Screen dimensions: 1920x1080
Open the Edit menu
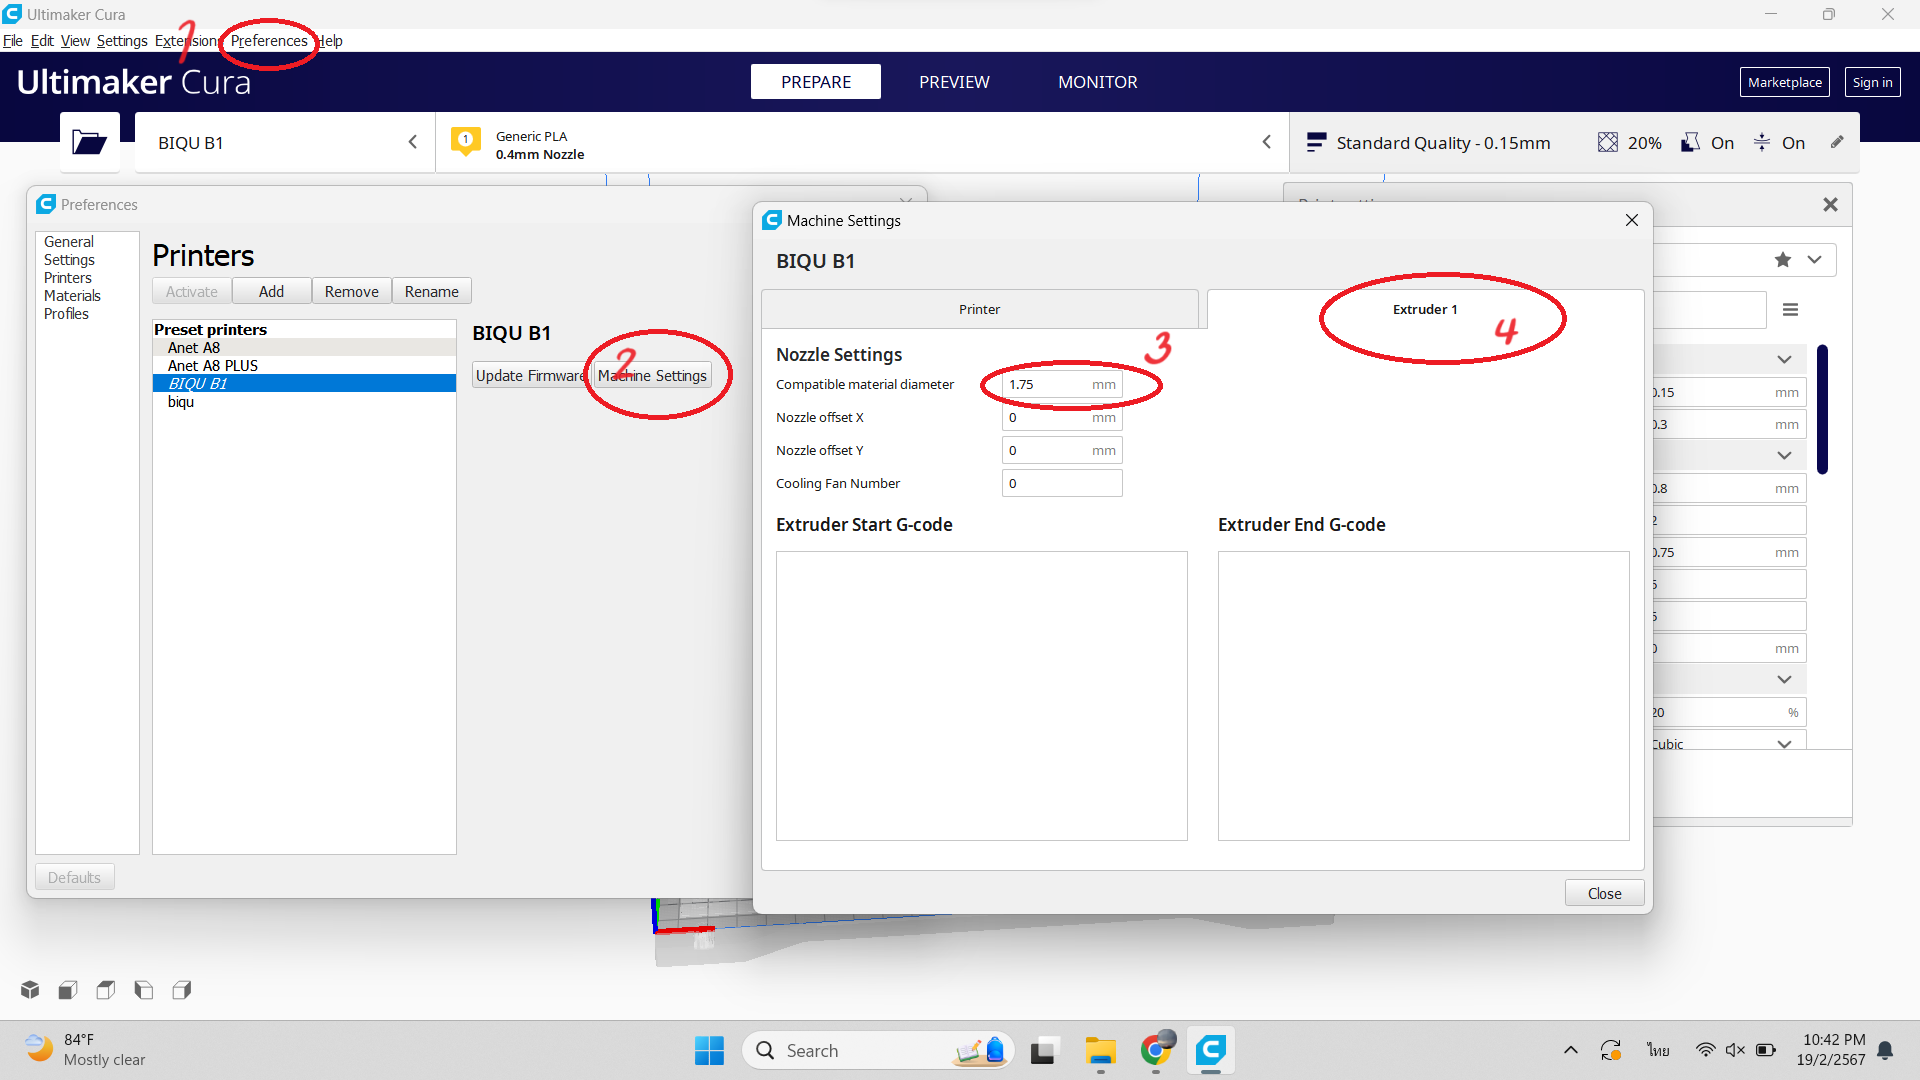(x=42, y=41)
